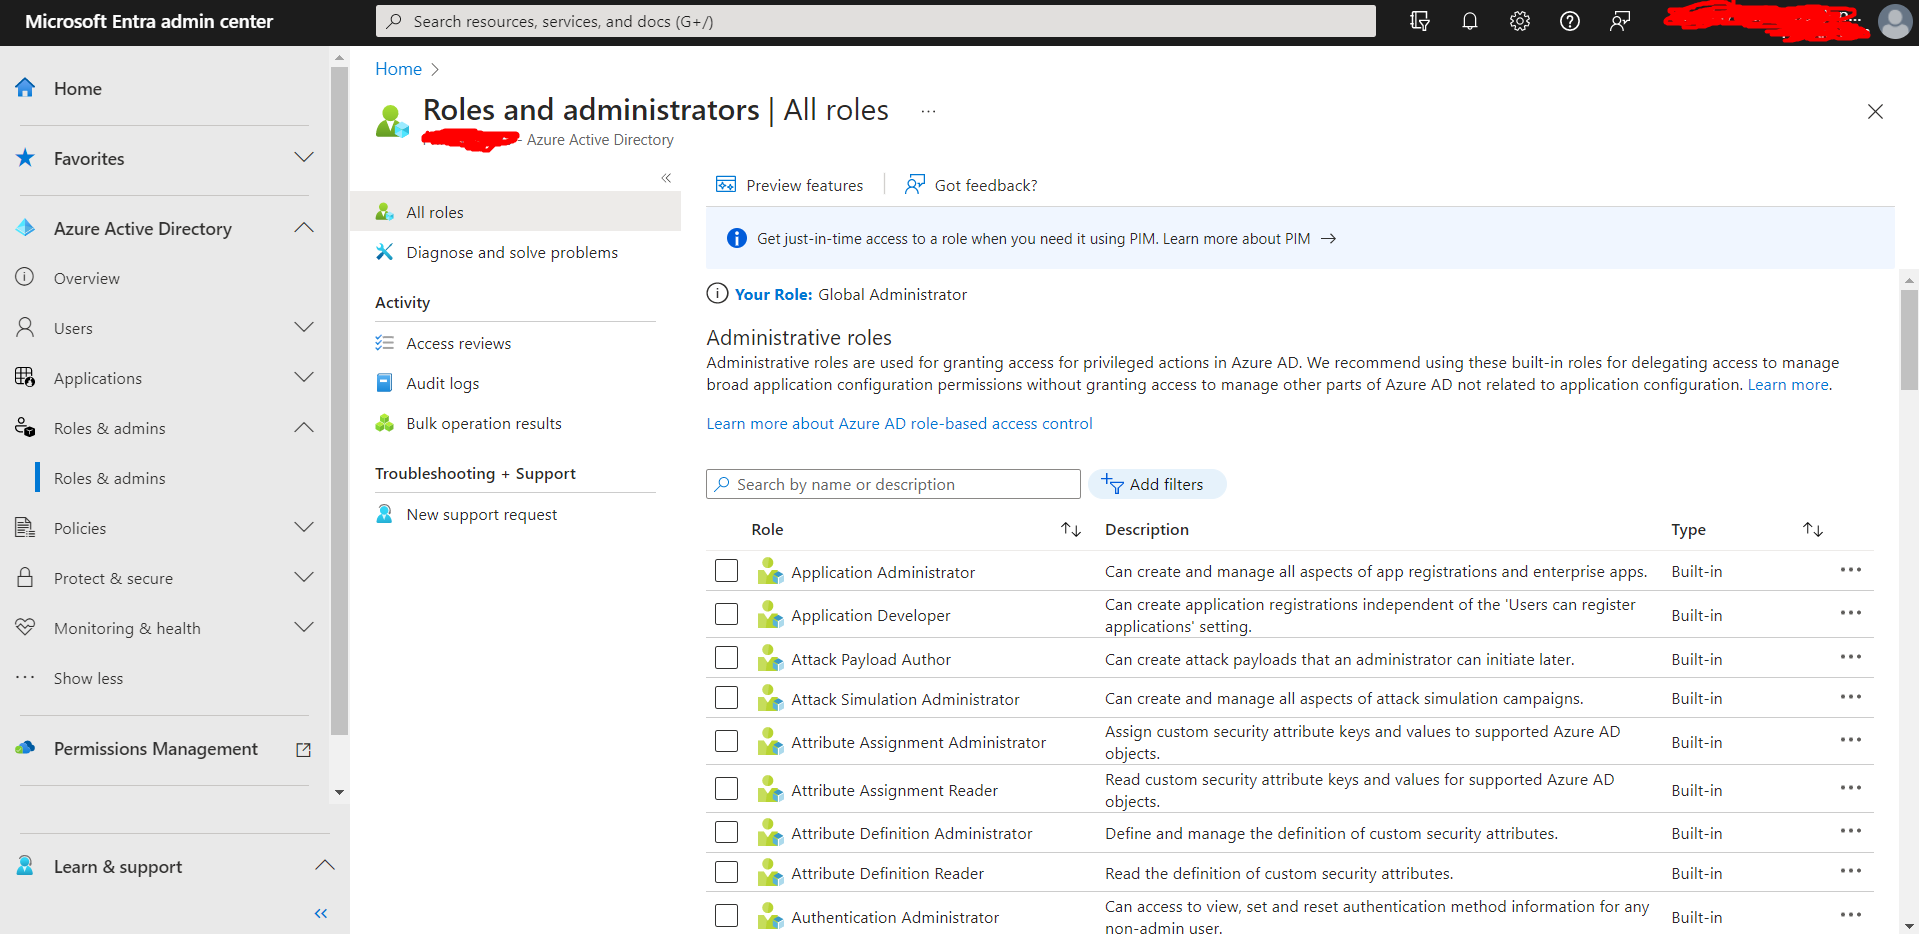Screen dimensions: 1919x934
Task: Expand the Favorites section chevron
Action: [304, 157]
